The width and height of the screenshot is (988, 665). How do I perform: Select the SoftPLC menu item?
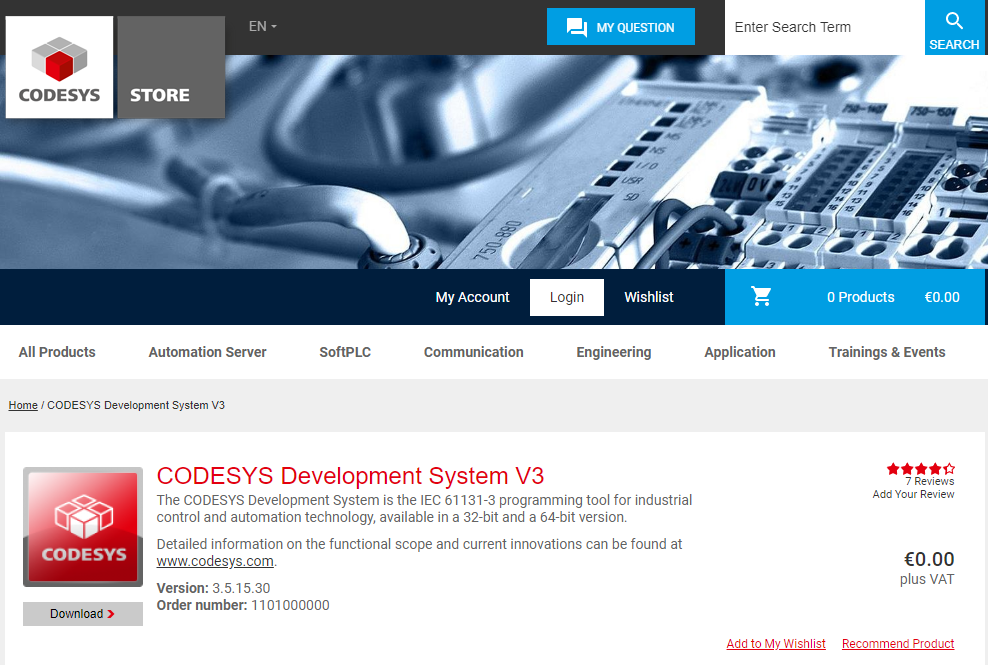(x=345, y=352)
